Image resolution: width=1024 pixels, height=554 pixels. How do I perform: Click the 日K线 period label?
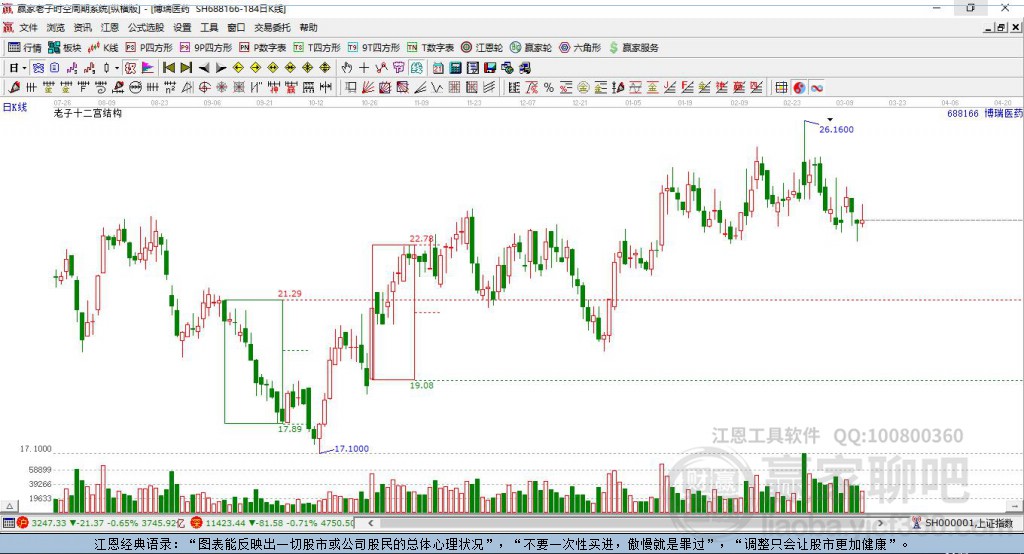click(x=15, y=107)
